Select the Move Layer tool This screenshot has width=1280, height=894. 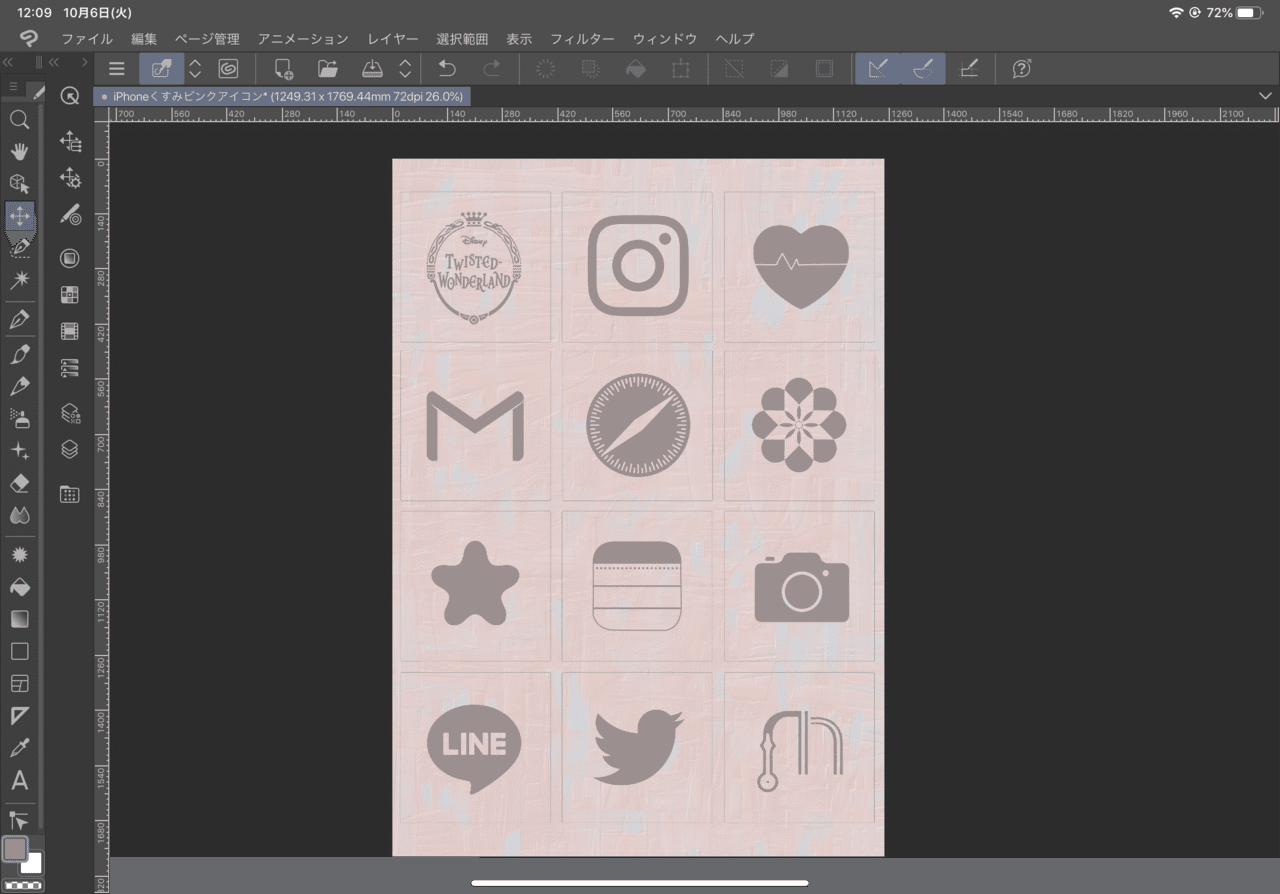(19, 216)
